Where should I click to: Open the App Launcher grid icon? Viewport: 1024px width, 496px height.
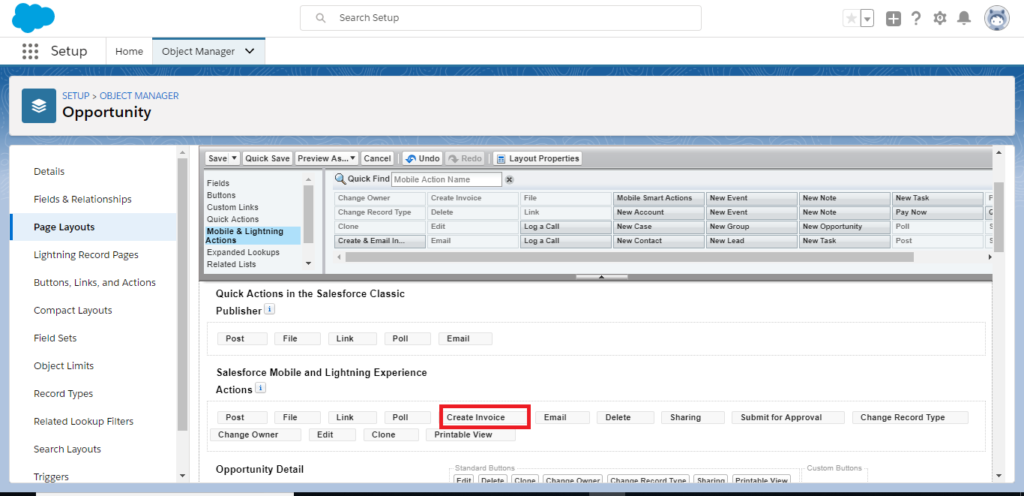point(30,51)
